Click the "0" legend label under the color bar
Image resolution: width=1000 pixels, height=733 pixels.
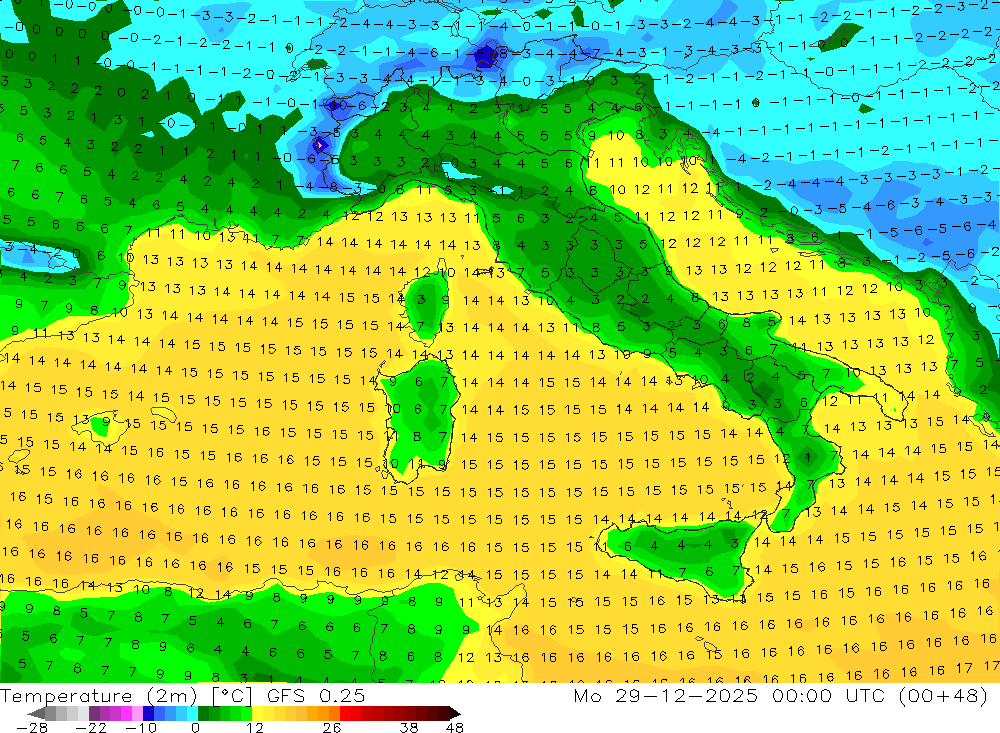coord(195,727)
